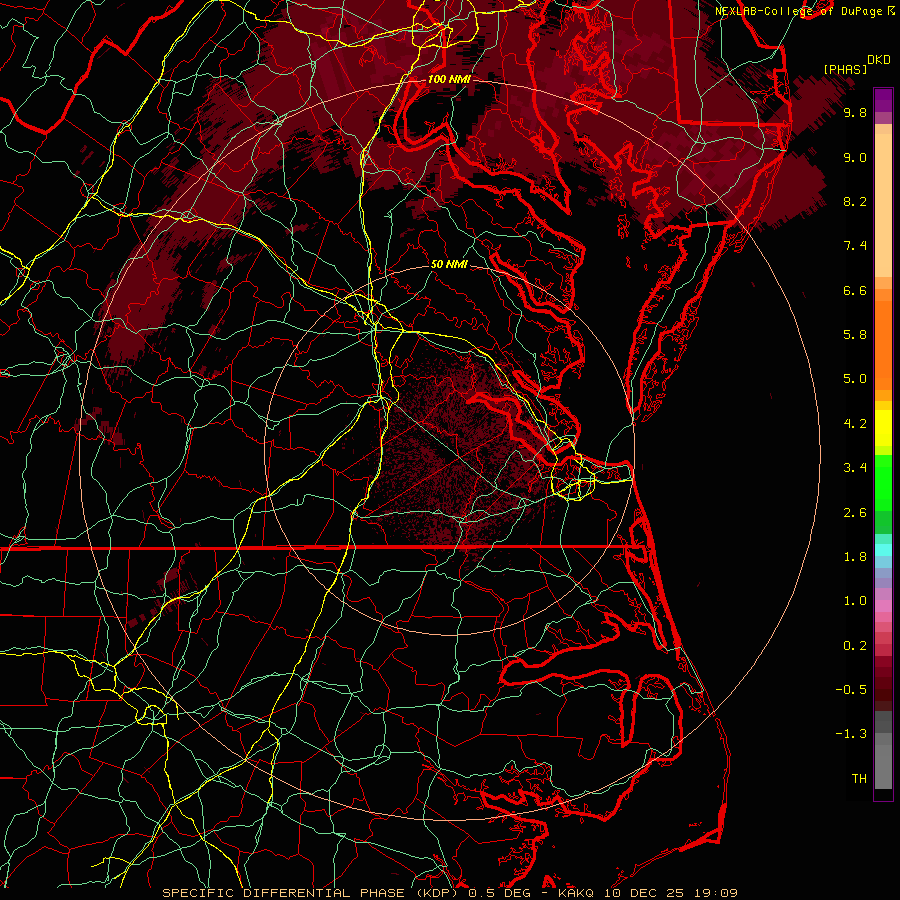This screenshot has width=900, height=900.
Task: Click the DKD unit label
Action: click(879, 60)
